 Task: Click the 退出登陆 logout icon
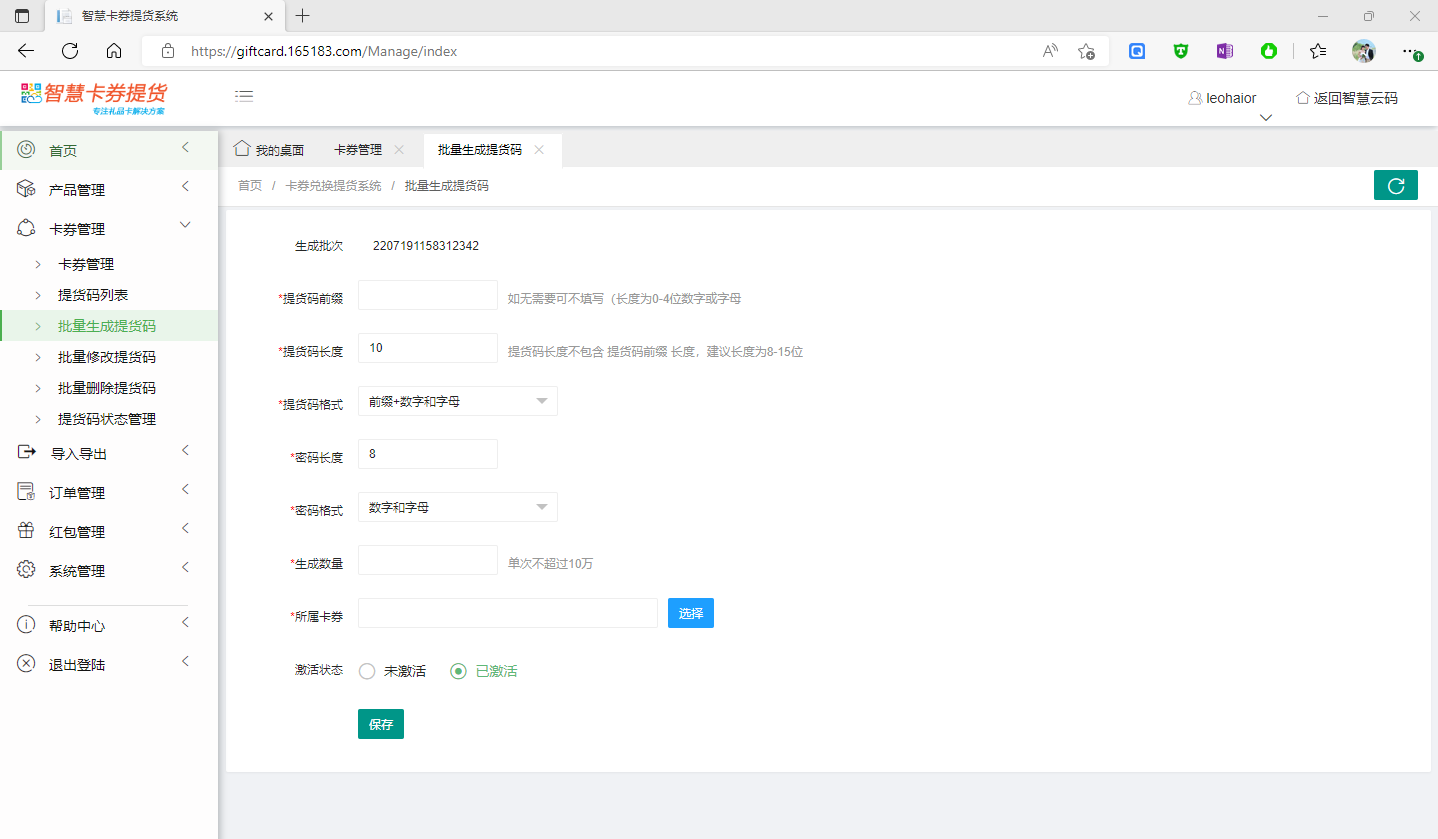pyautogui.click(x=26, y=664)
